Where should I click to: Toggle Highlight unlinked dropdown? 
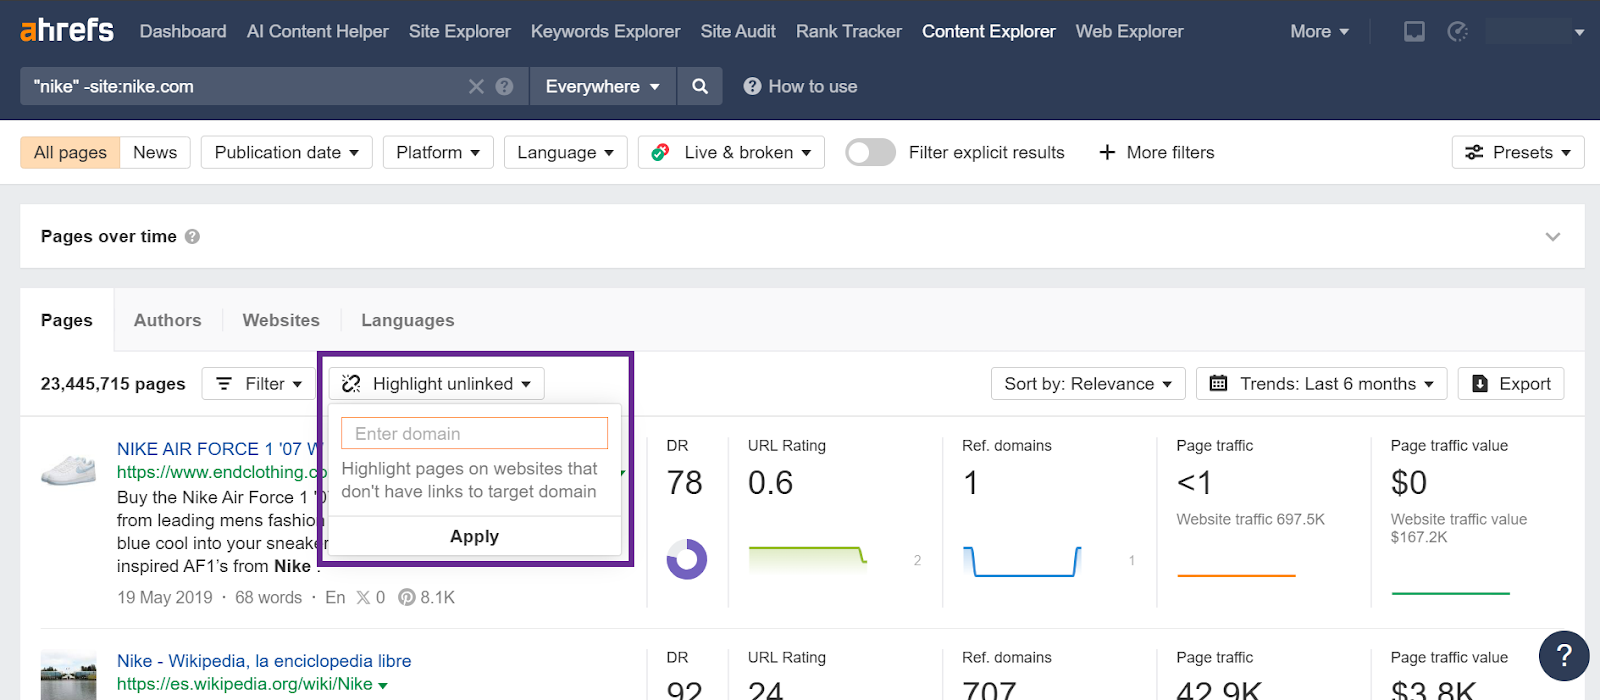pyautogui.click(x=437, y=384)
